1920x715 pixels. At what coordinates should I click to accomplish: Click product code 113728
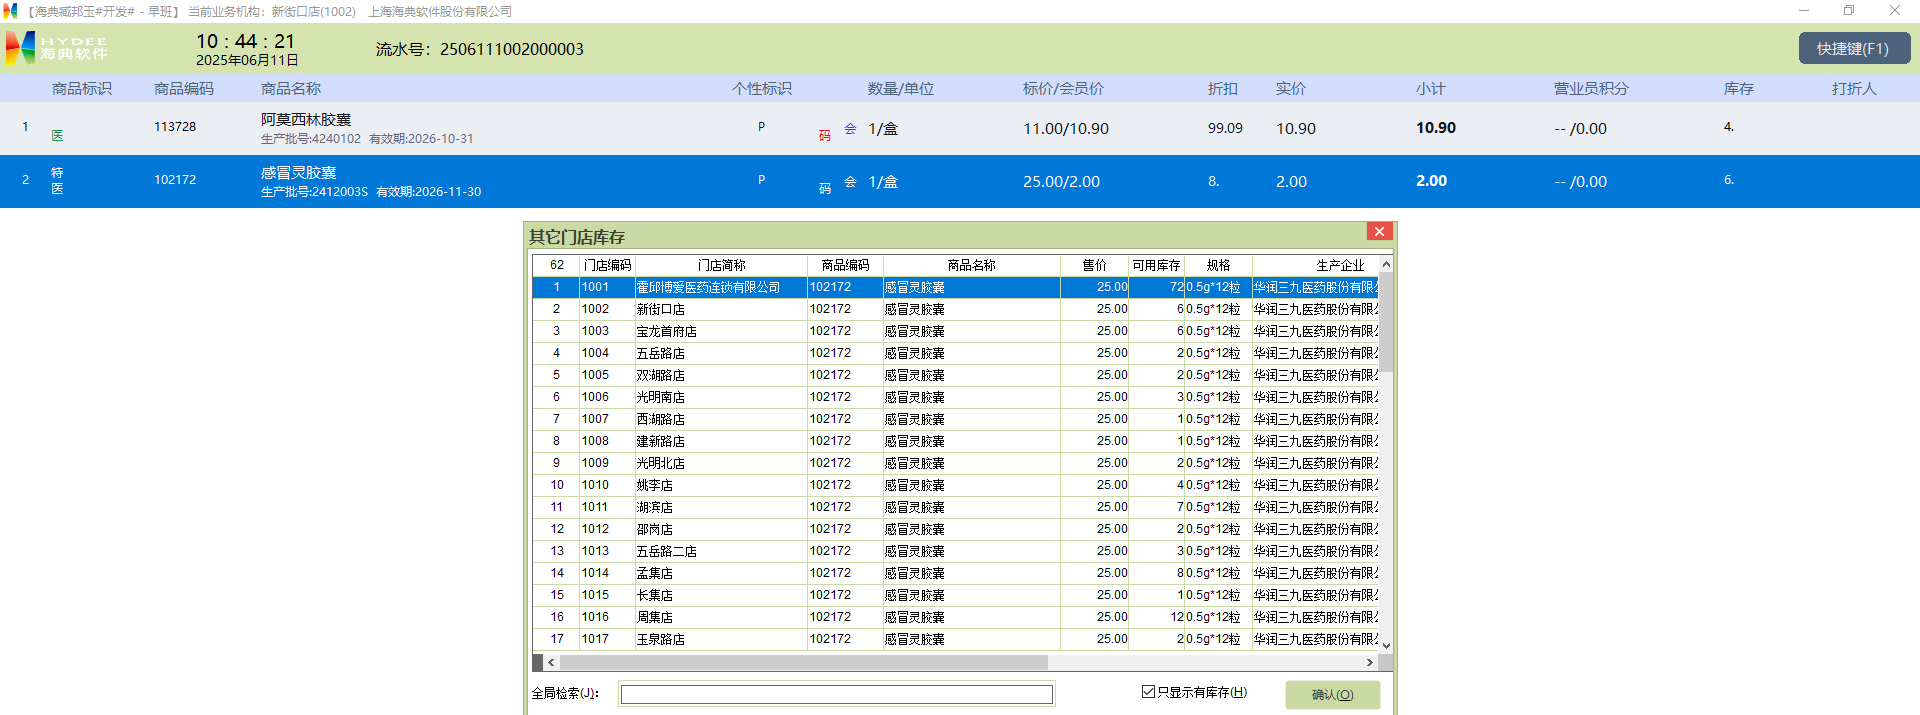pos(175,127)
